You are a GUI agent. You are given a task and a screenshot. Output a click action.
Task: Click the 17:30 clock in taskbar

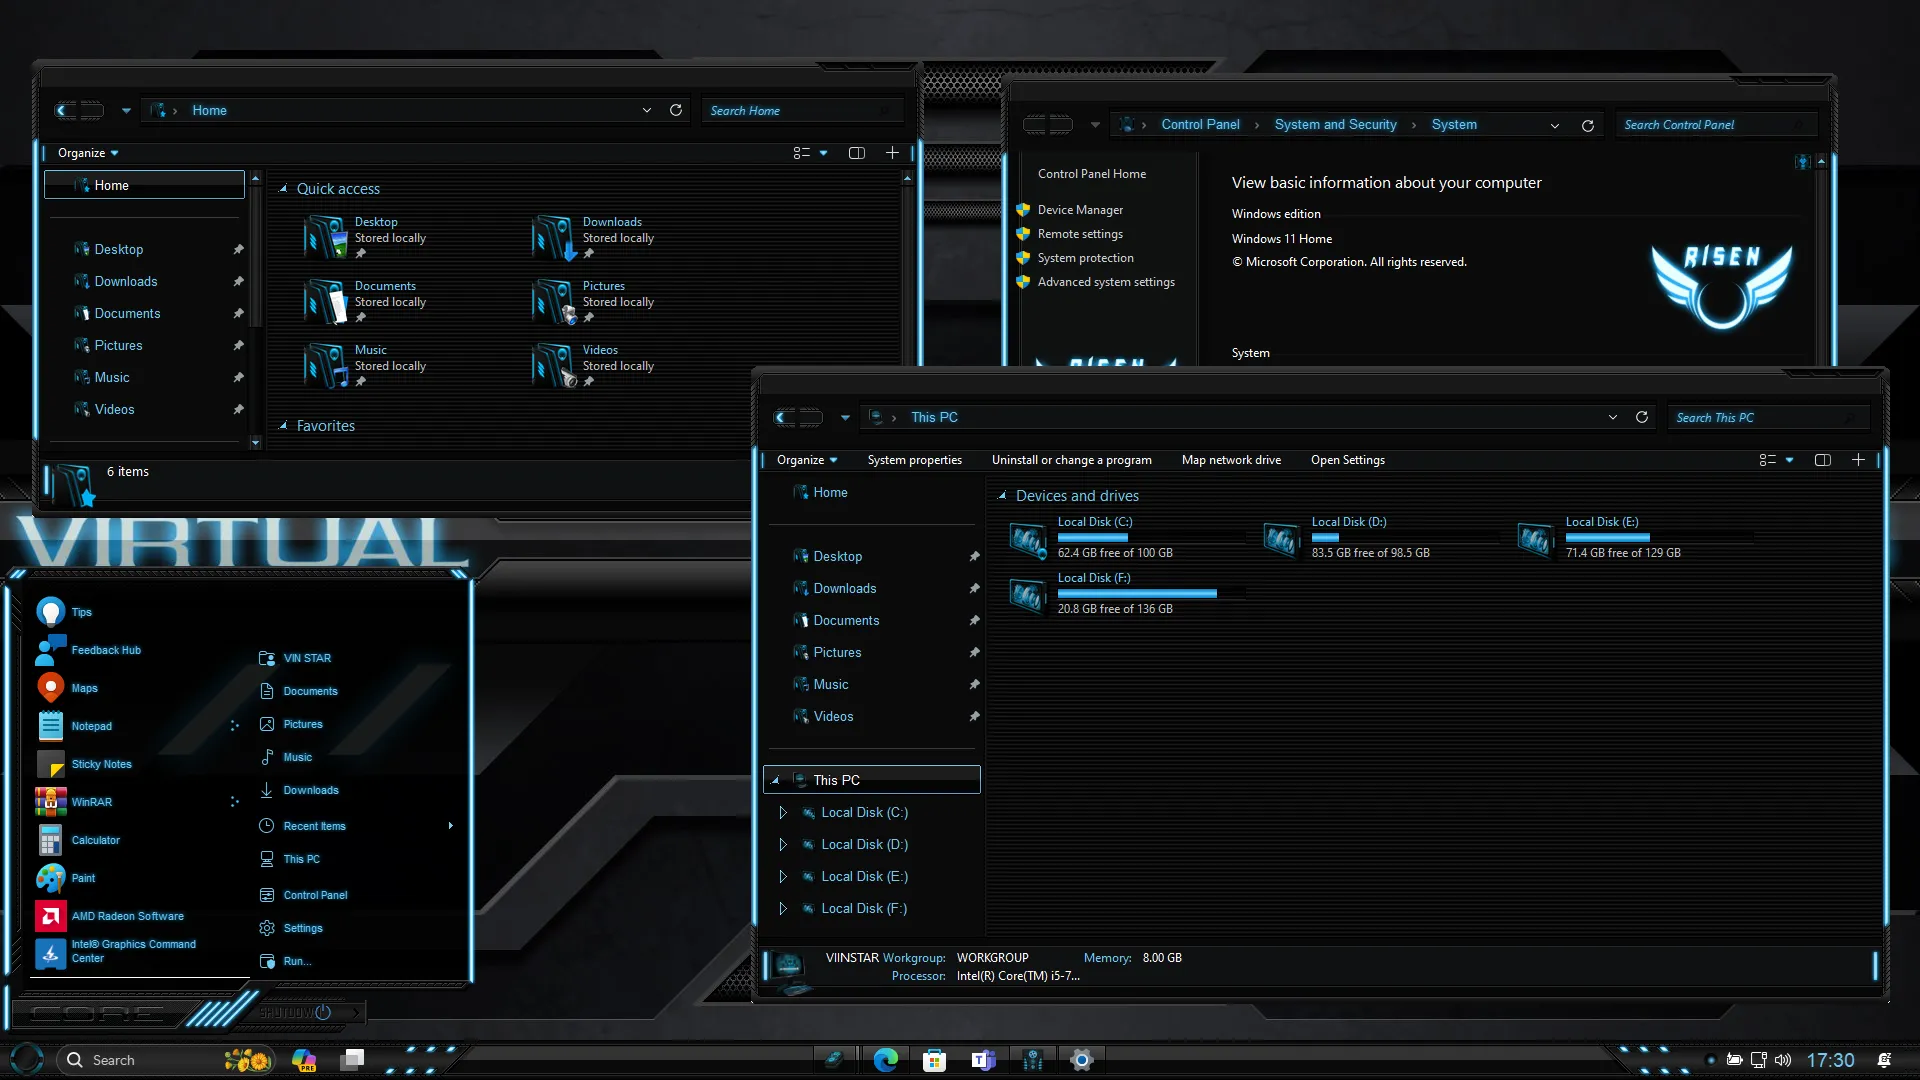click(1830, 1060)
